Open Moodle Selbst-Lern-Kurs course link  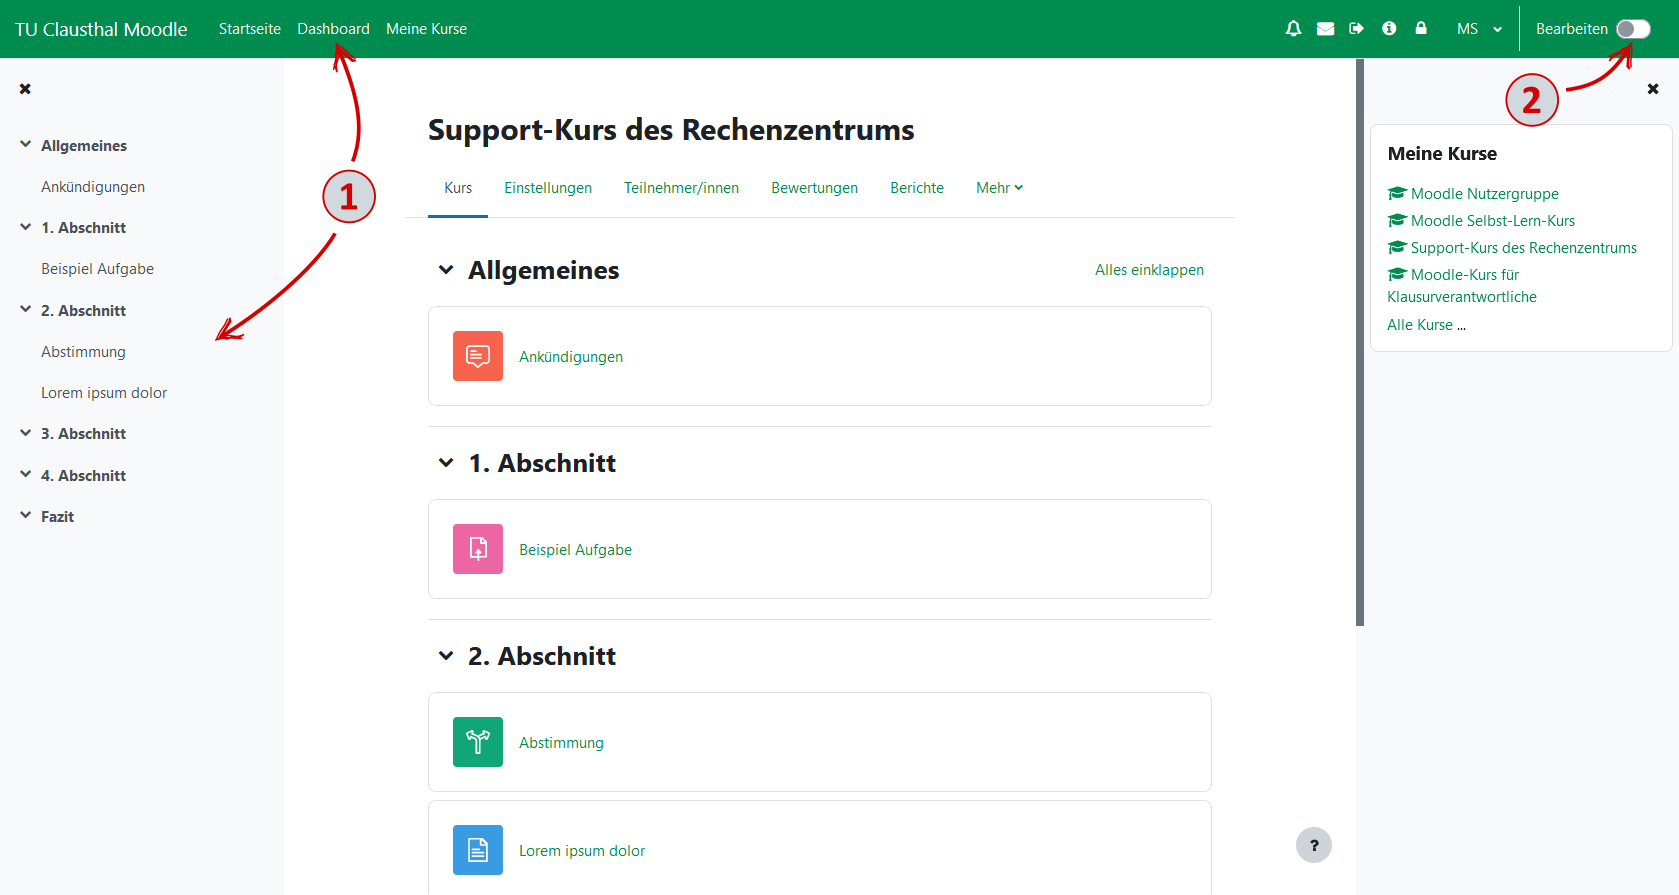1493,221
